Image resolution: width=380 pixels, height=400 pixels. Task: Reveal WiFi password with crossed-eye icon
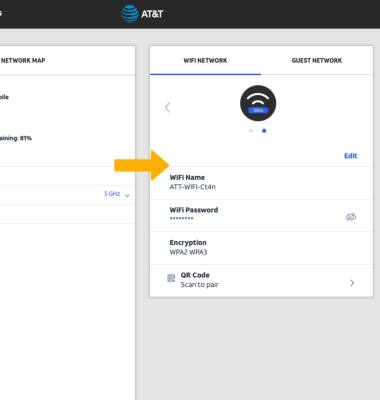click(x=351, y=217)
